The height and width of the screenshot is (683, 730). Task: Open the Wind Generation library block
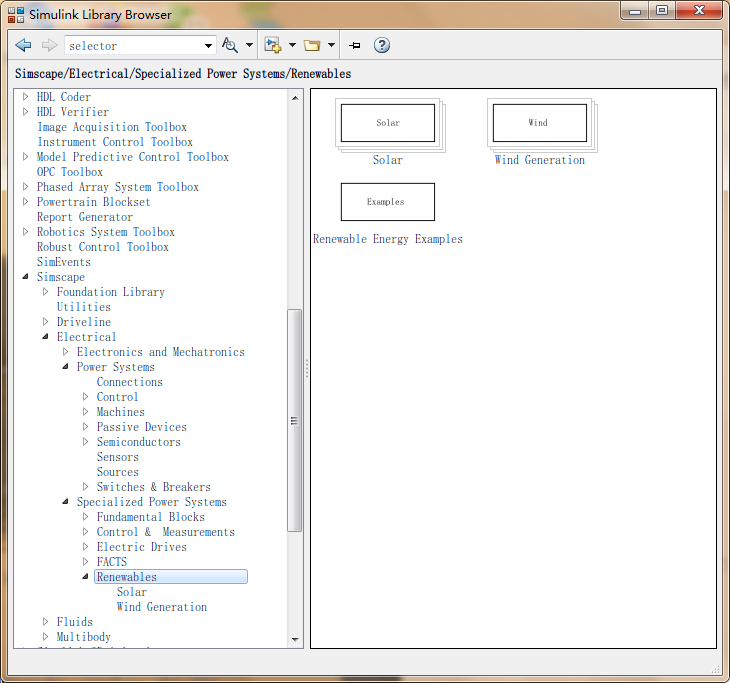[x=541, y=125]
